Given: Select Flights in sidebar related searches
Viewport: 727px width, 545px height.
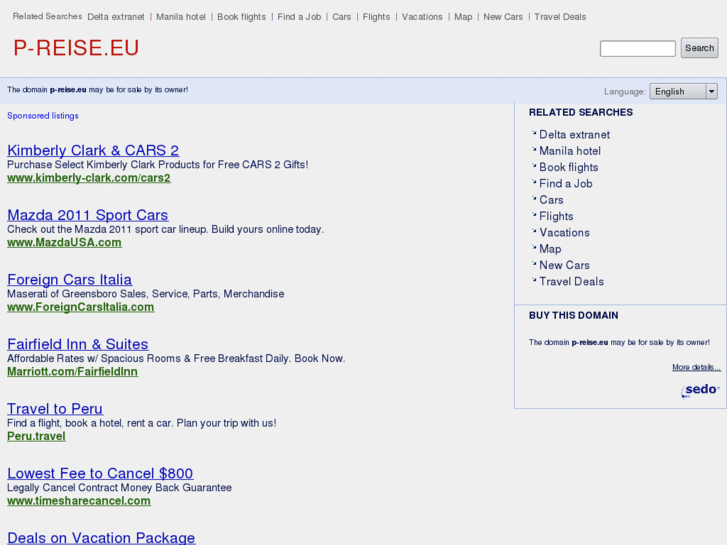Looking at the screenshot, I should pyautogui.click(x=556, y=217).
